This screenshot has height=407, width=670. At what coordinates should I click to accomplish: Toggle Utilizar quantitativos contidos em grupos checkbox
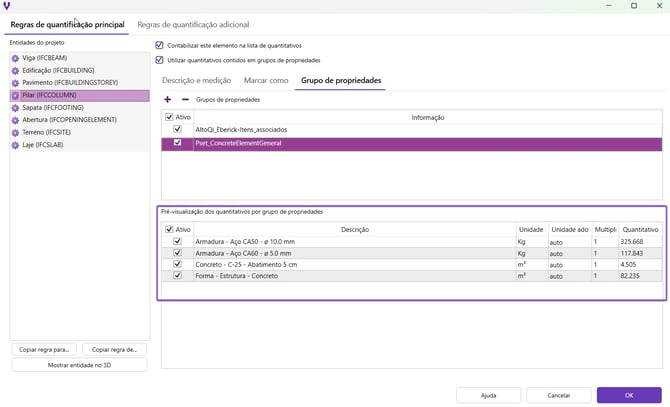pos(159,60)
